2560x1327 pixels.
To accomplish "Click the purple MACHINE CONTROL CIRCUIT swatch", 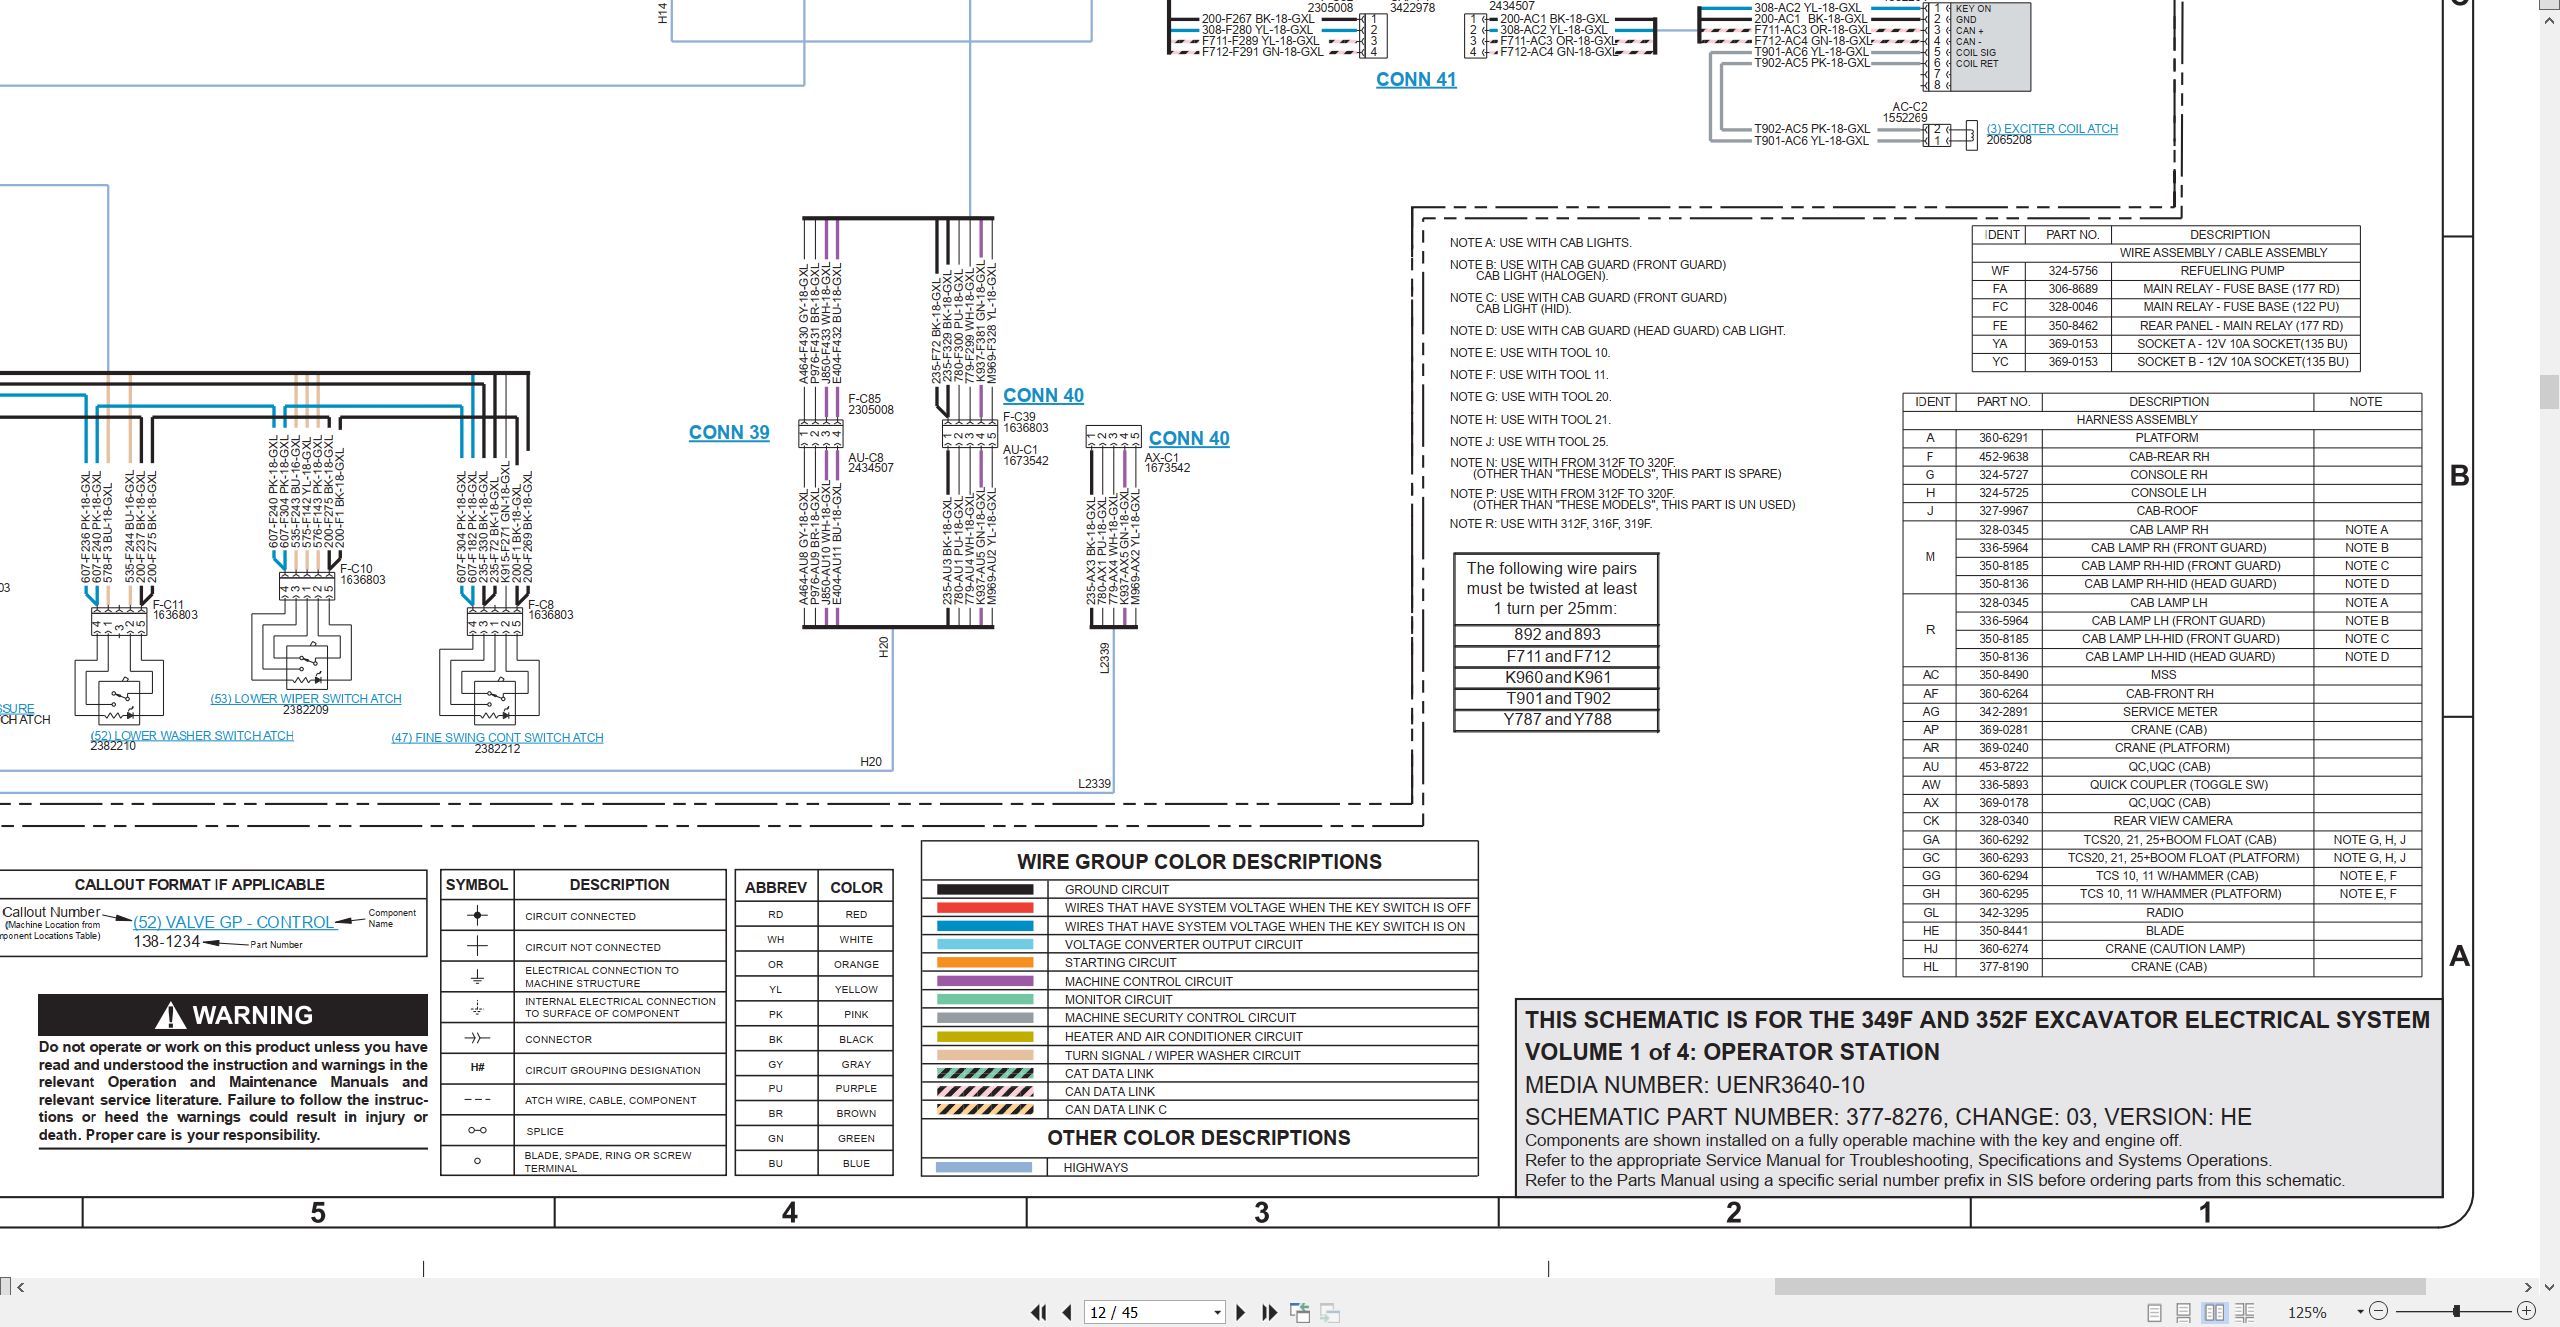I will click(985, 982).
